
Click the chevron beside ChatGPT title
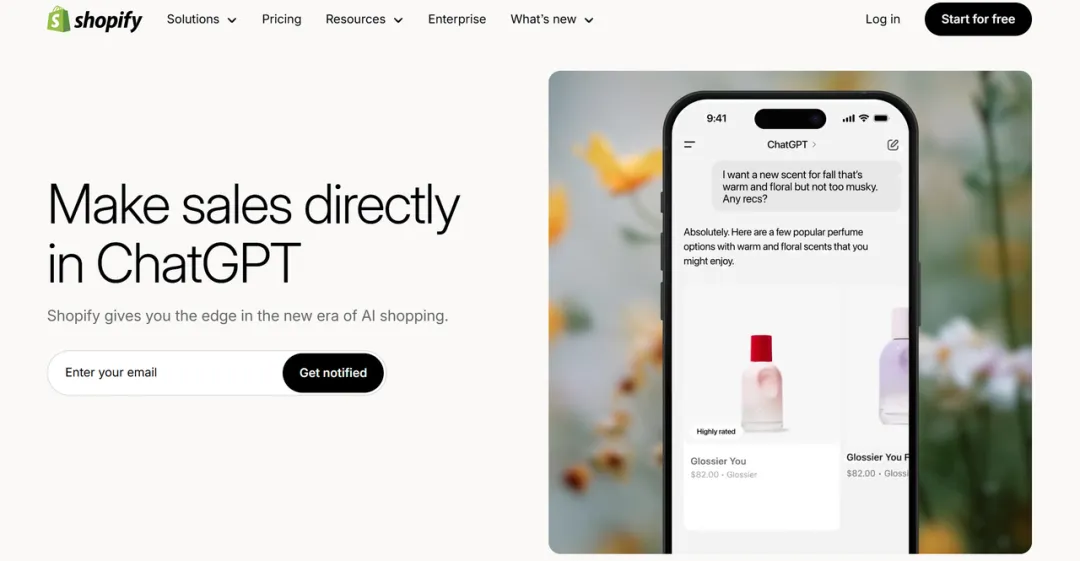[814, 145]
